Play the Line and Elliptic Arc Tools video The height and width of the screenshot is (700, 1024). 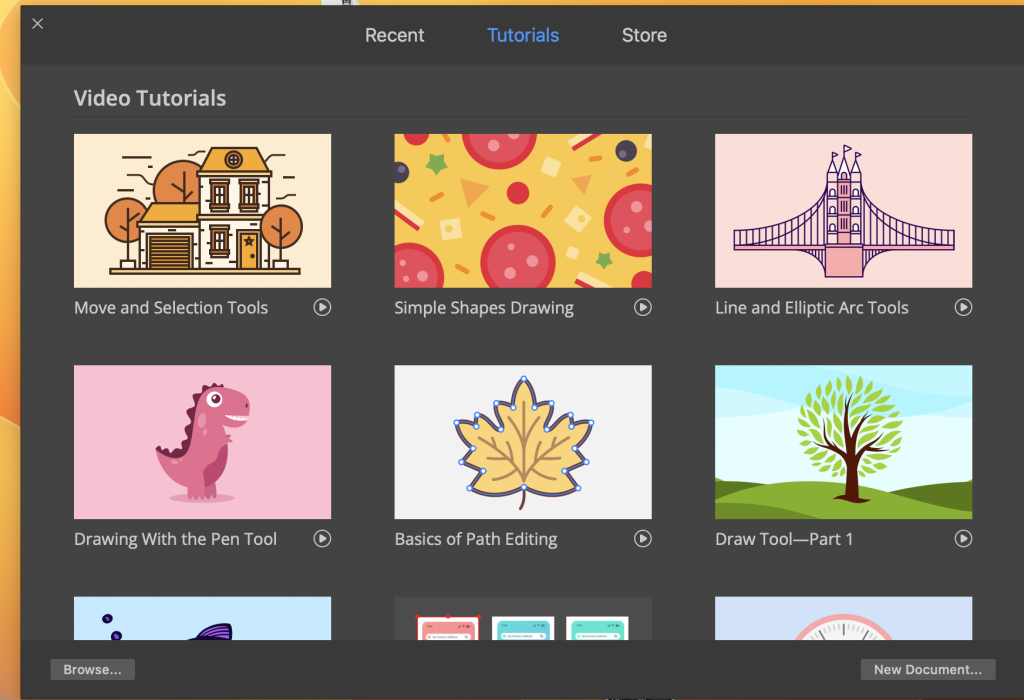pos(963,307)
